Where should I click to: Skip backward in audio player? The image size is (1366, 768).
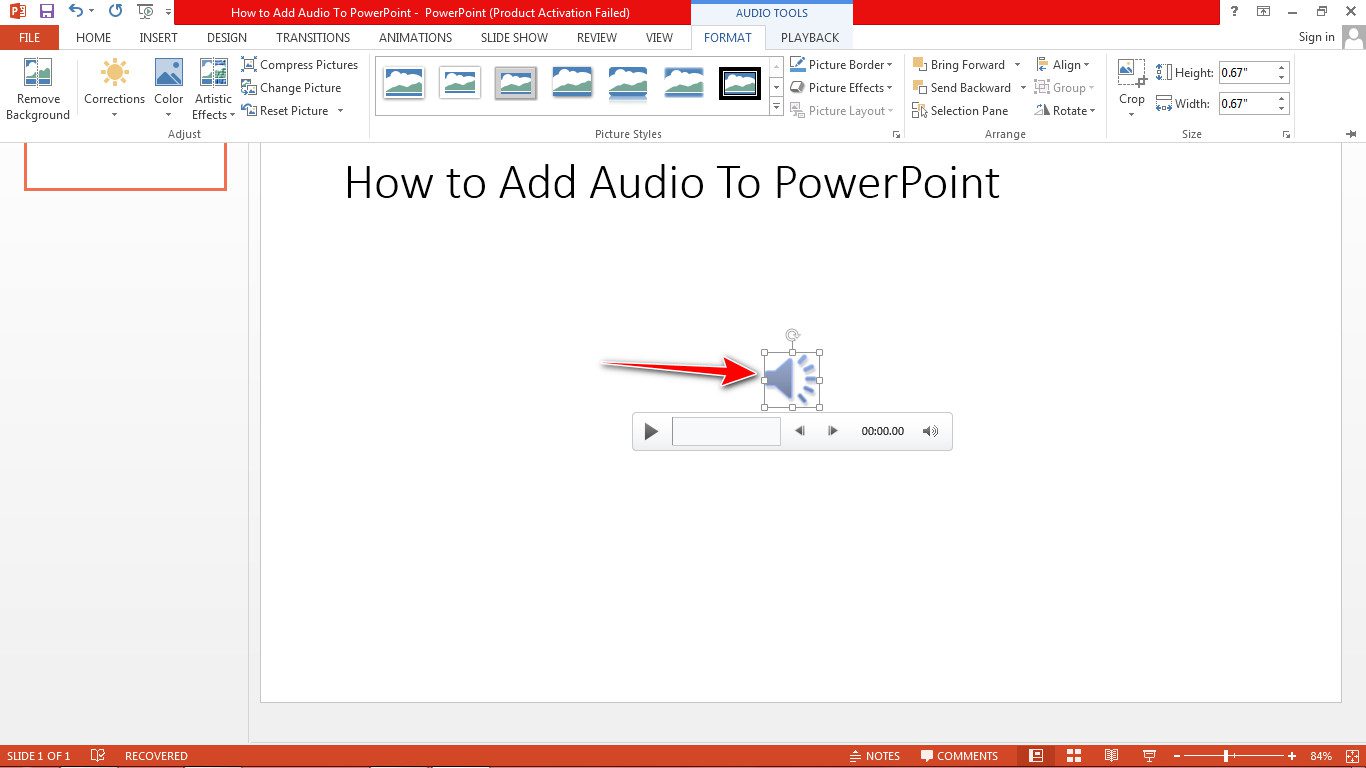800,432
